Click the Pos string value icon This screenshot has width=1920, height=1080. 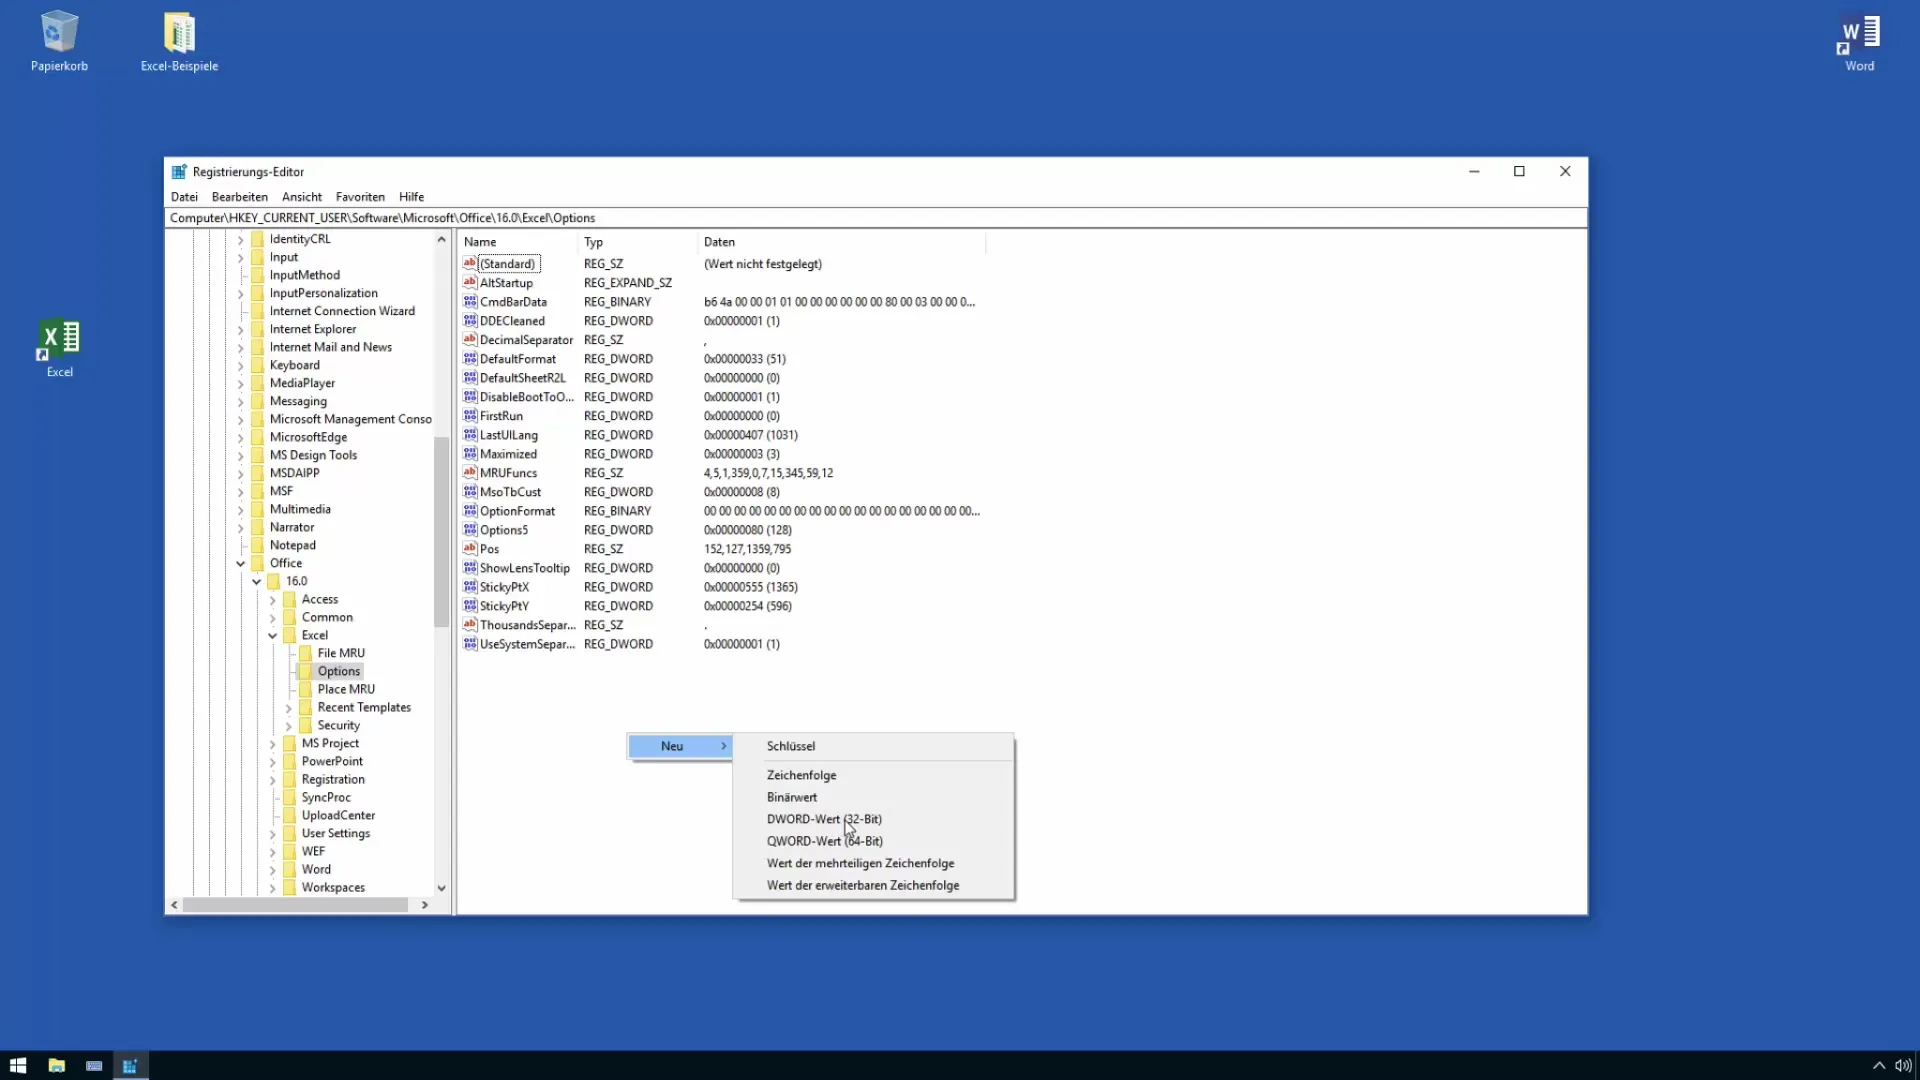(470, 549)
